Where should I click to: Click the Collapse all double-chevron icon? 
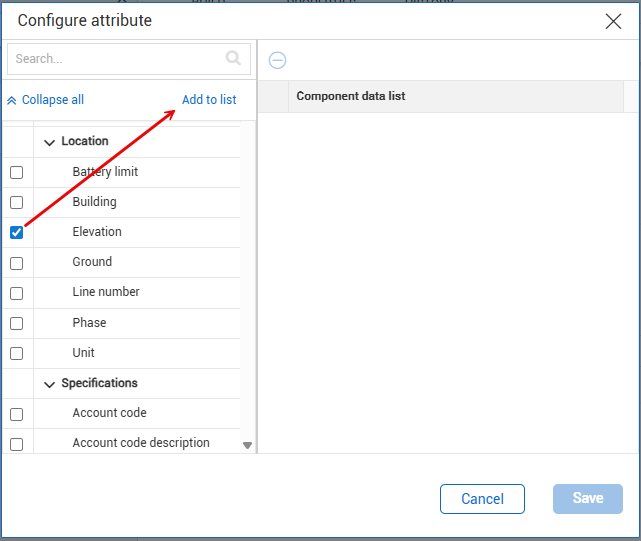(x=12, y=100)
